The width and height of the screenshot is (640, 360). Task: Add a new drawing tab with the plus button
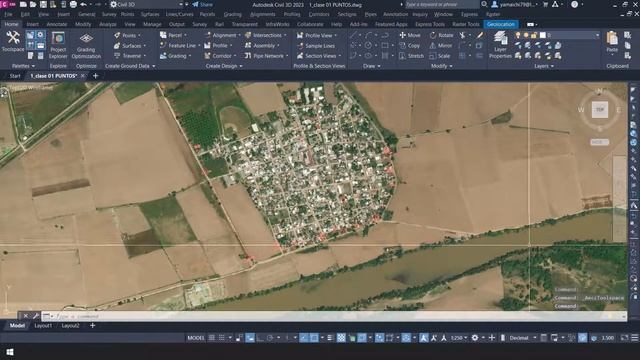pos(96,76)
